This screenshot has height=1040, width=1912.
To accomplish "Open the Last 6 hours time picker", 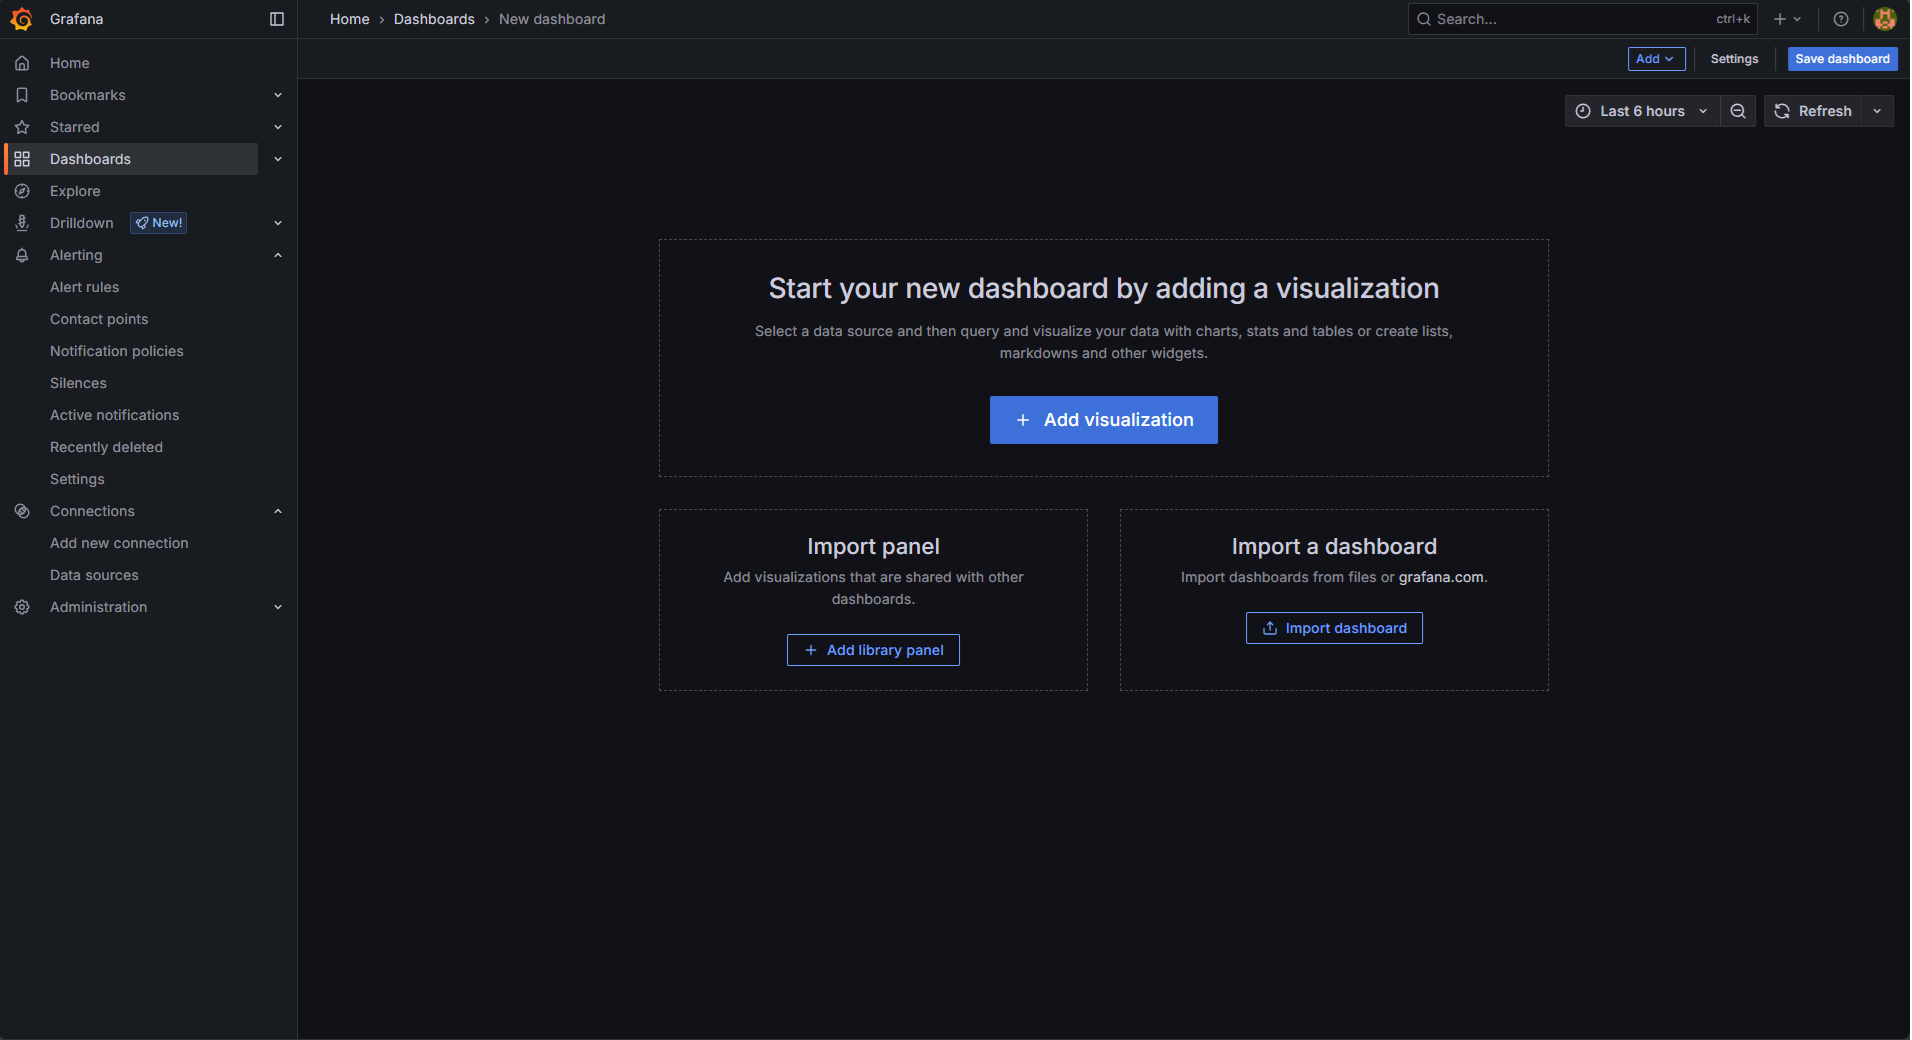I will pyautogui.click(x=1642, y=111).
